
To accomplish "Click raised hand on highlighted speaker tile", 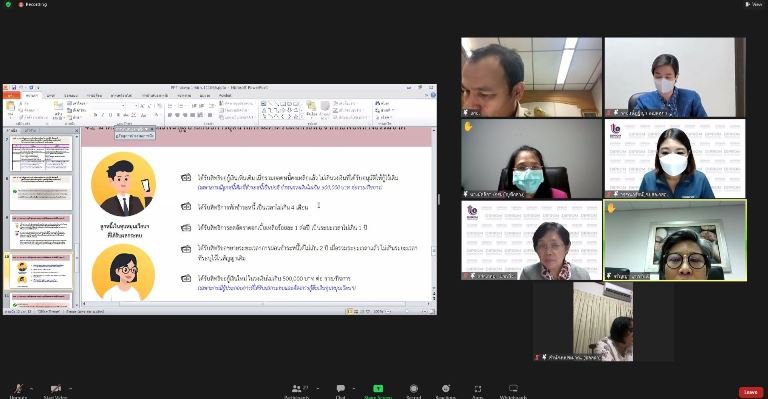I will (611, 208).
